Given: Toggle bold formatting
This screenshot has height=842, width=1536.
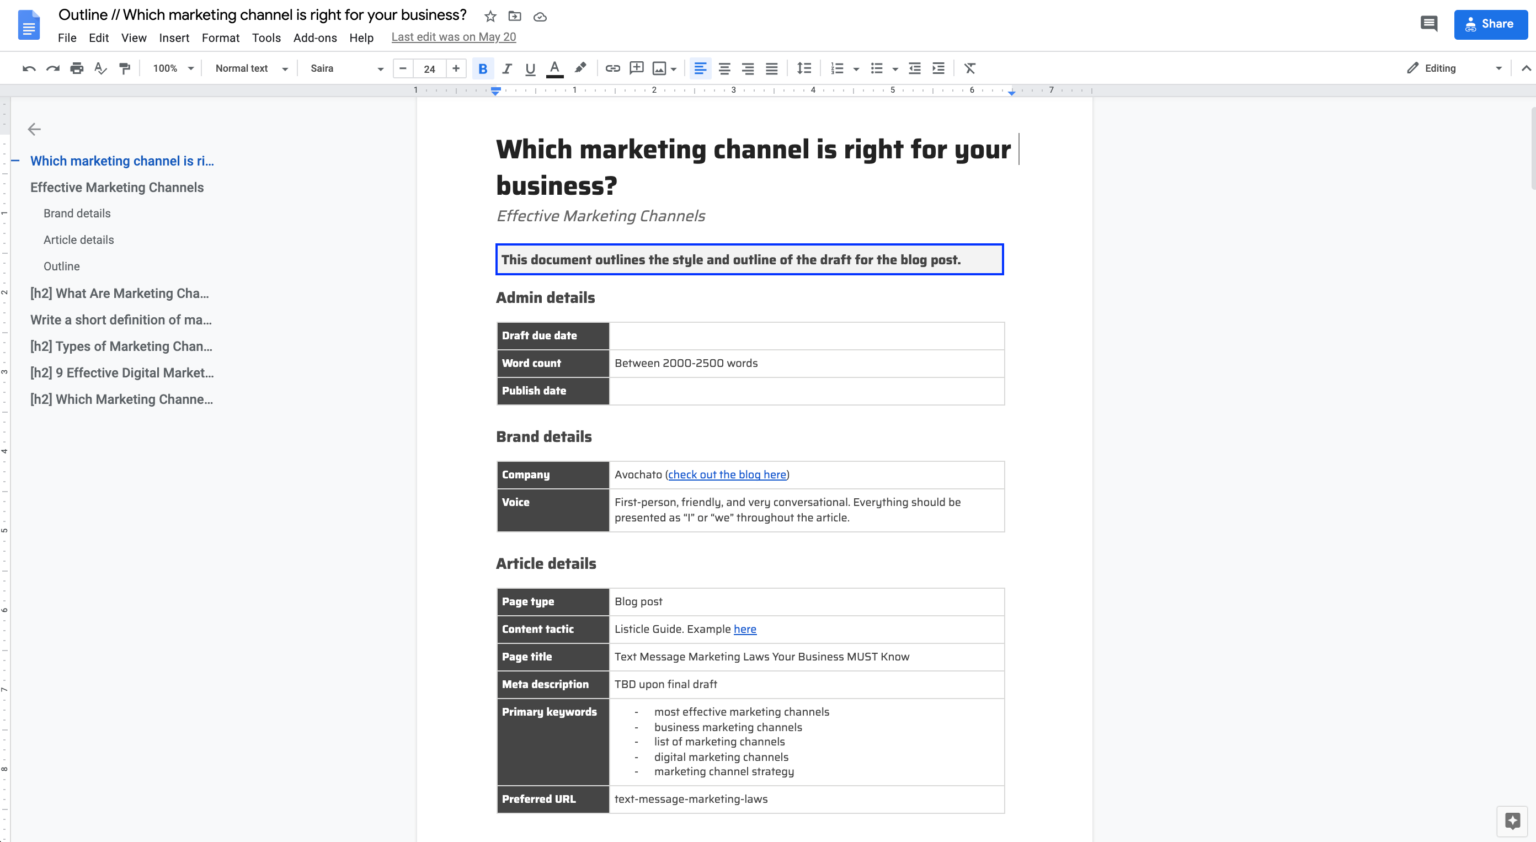Looking at the screenshot, I should coord(483,68).
